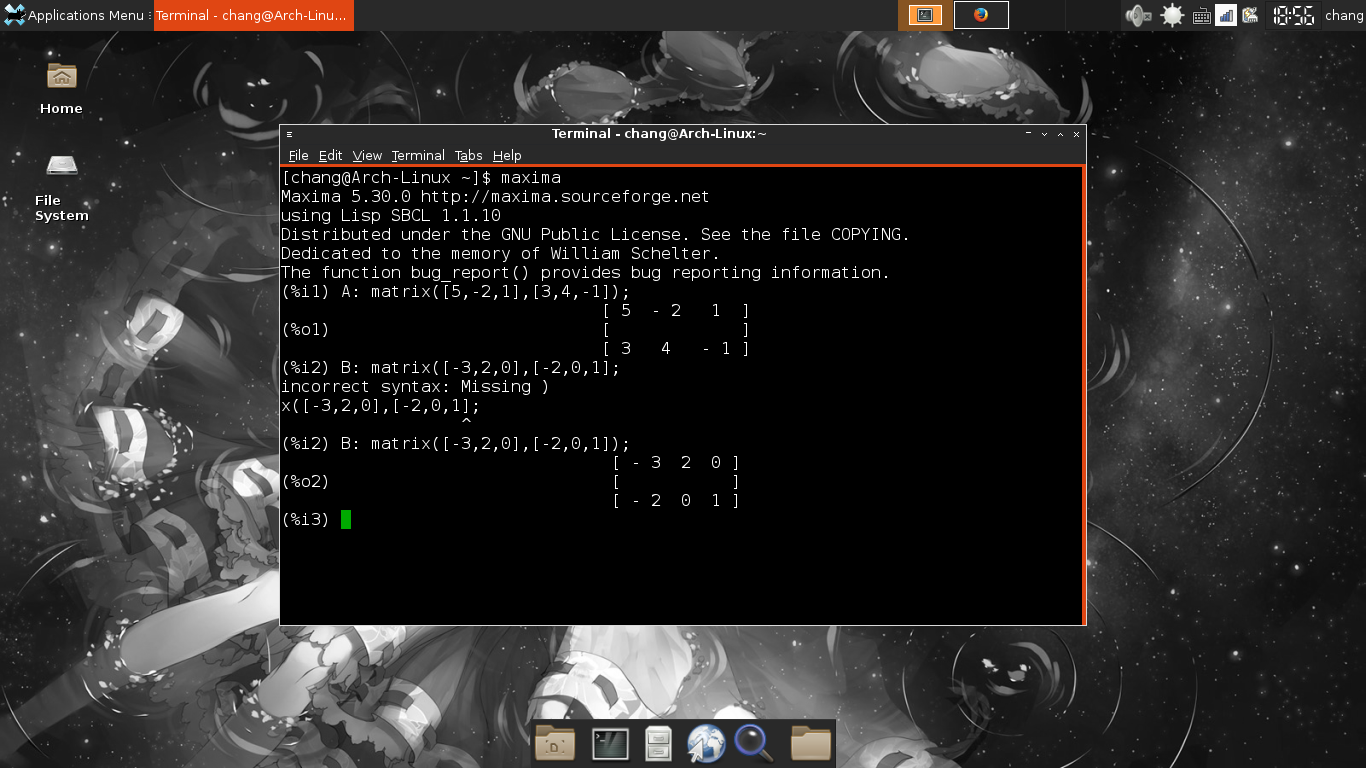The height and width of the screenshot is (768, 1366).
Task: Click the '(%o2)' output label
Action: [305, 482]
